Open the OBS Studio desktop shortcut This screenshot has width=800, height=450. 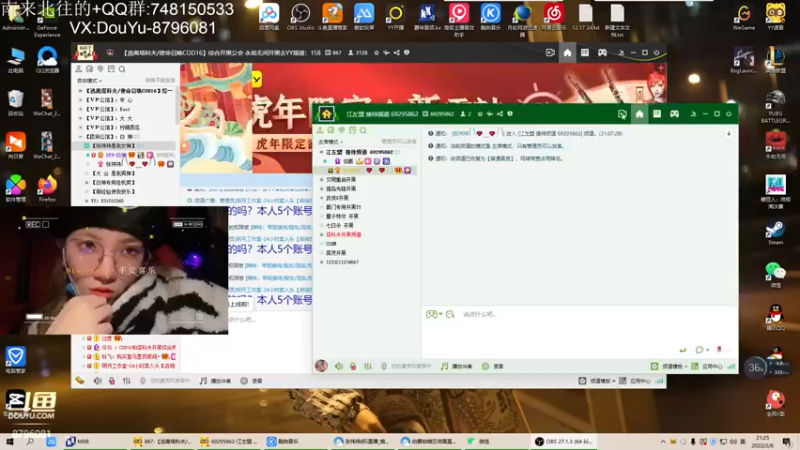click(x=301, y=17)
